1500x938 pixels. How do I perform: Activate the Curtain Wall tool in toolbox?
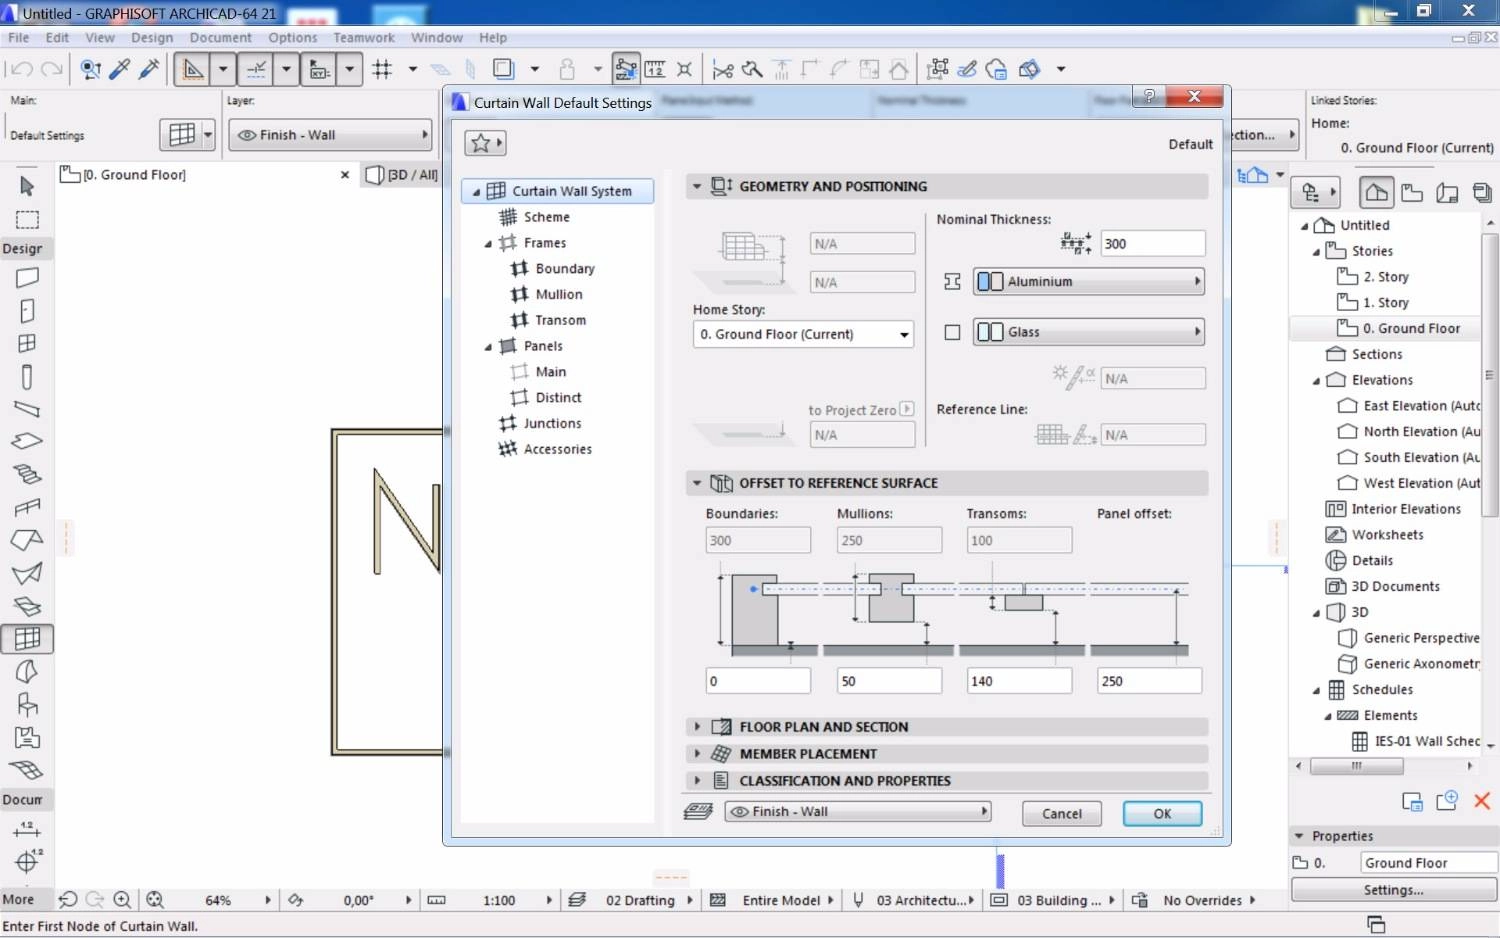pyautogui.click(x=27, y=638)
